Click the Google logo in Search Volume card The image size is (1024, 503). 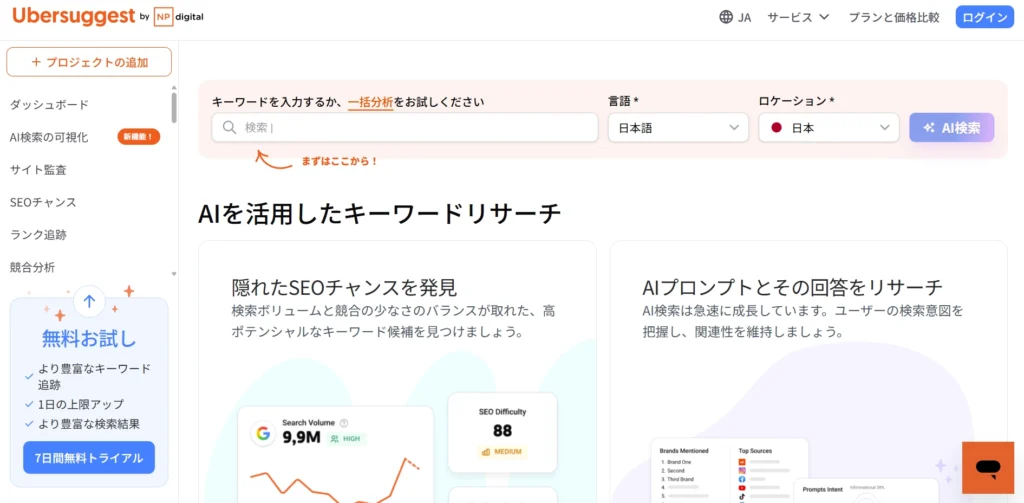[x=263, y=433]
